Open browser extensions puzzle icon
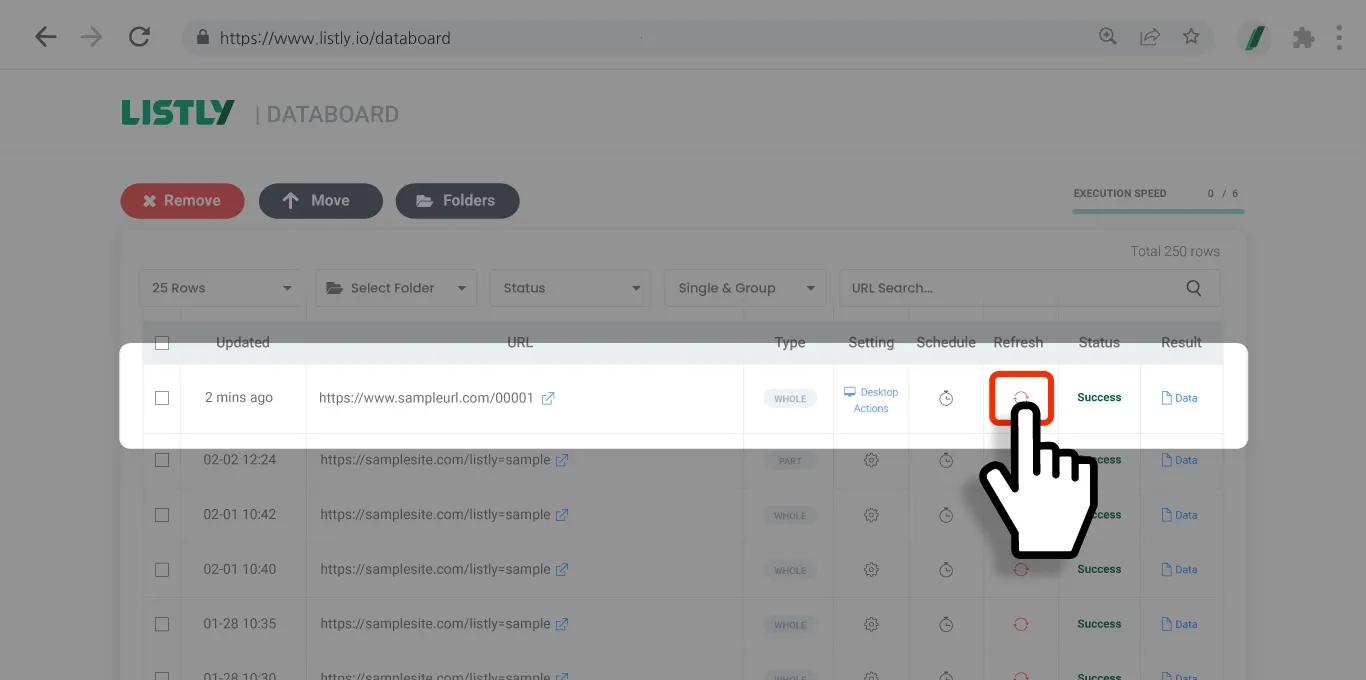This screenshot has width=1366, height=680. click(1303, 38)
